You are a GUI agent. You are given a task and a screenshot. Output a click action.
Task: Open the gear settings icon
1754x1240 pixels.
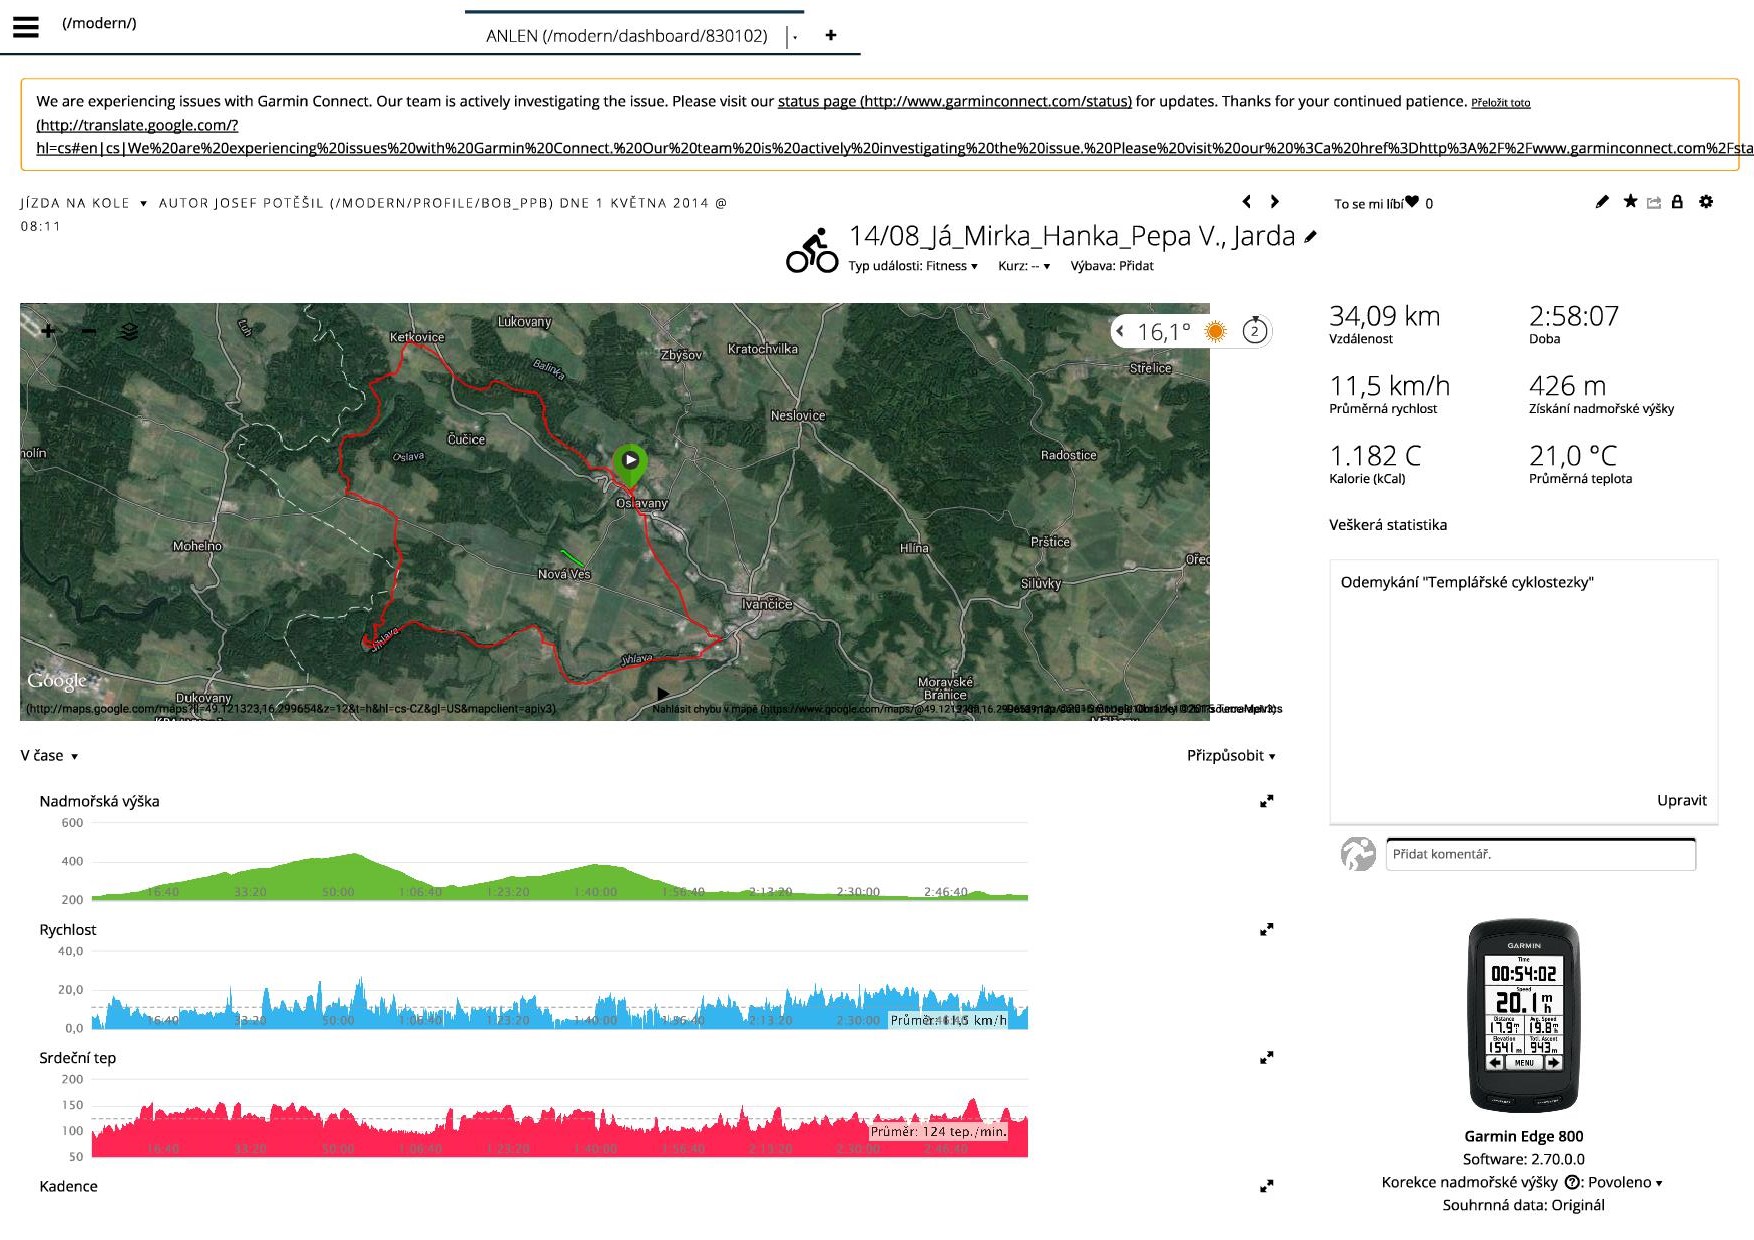tap(1706, 202)
